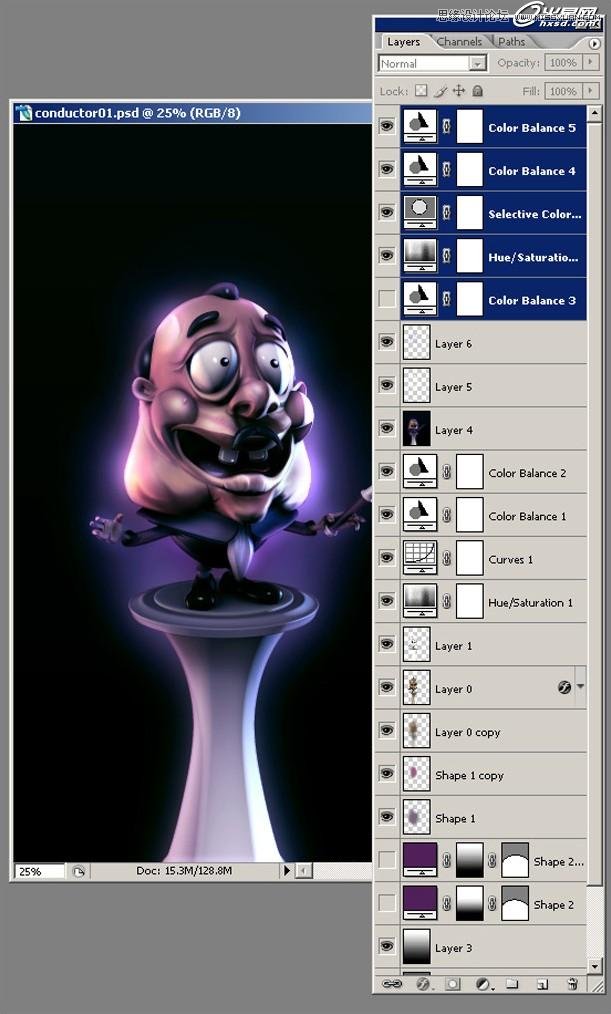Open the Fill slider arrow

coord(591,91)
